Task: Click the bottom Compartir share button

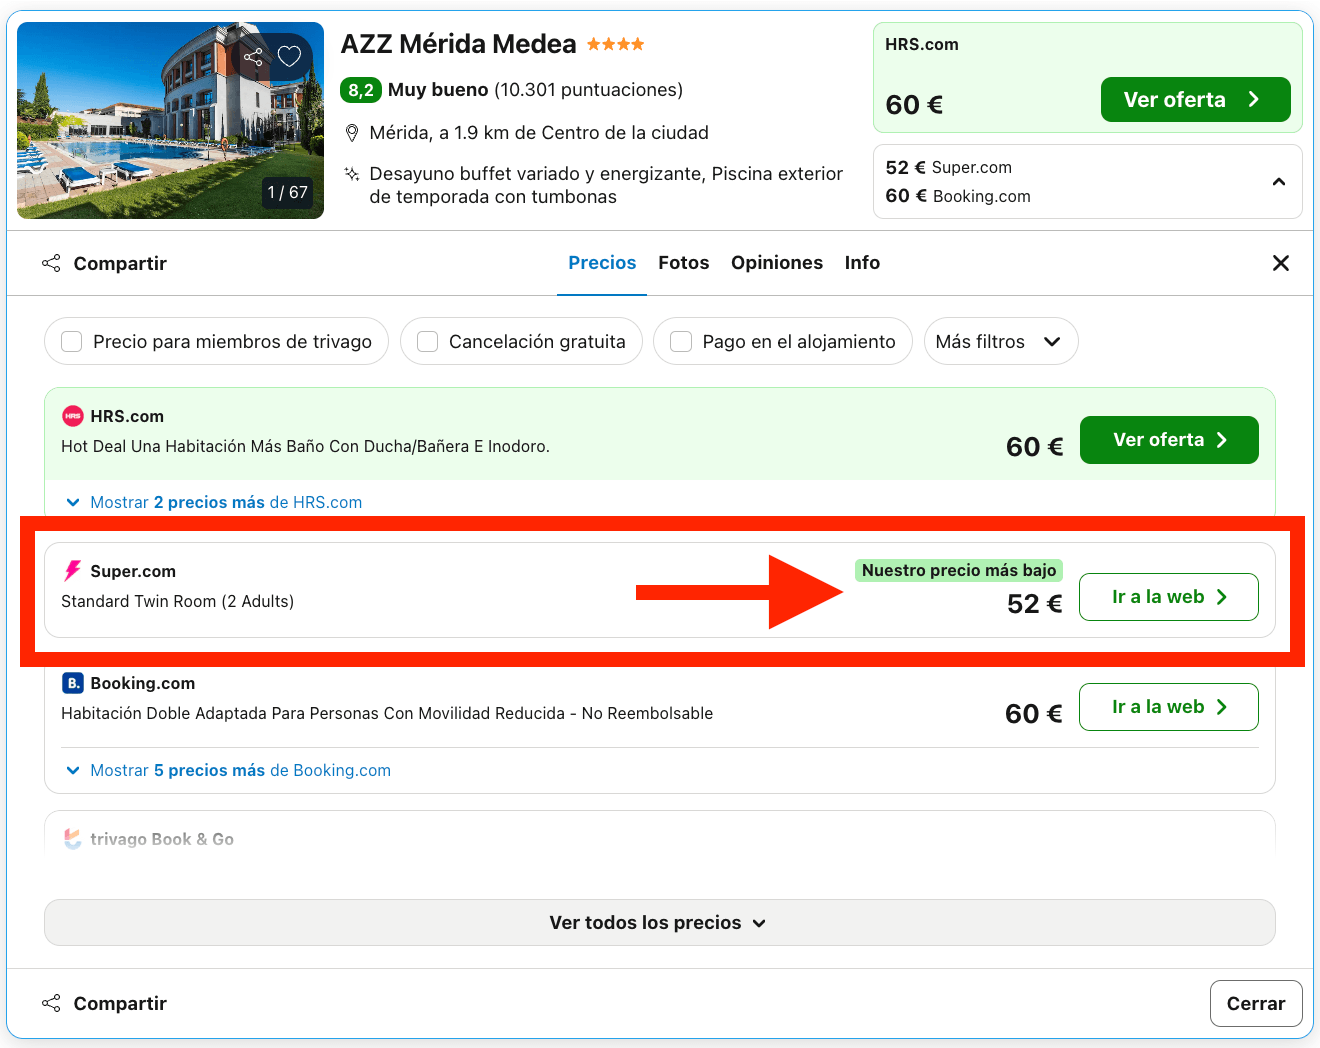Action: pos(104,1003)
